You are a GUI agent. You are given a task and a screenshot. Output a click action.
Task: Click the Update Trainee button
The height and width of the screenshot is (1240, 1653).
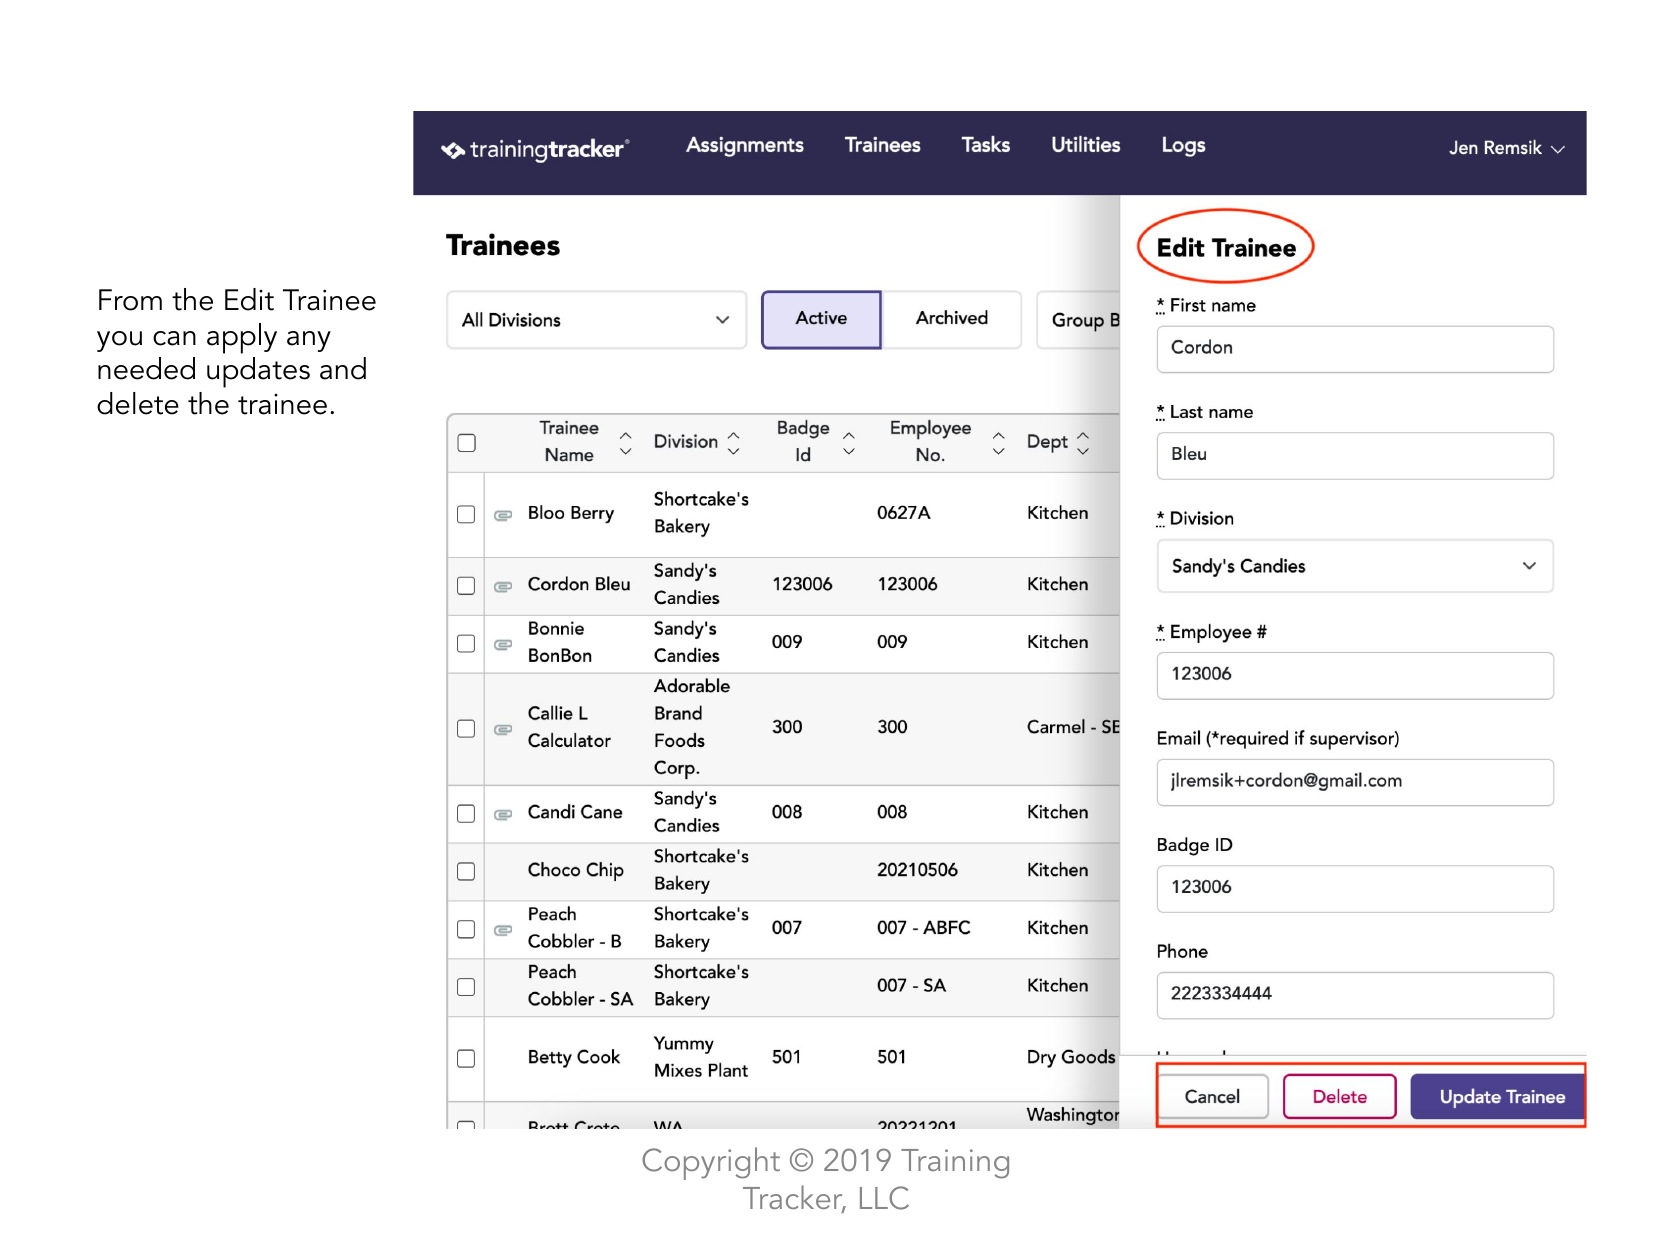(1498, 1097)
